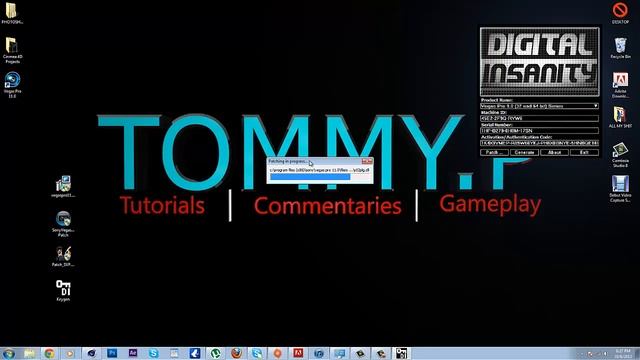640x360 pixels.
Task: Click the Machine ID field in keygen
Action: (539, 118)
